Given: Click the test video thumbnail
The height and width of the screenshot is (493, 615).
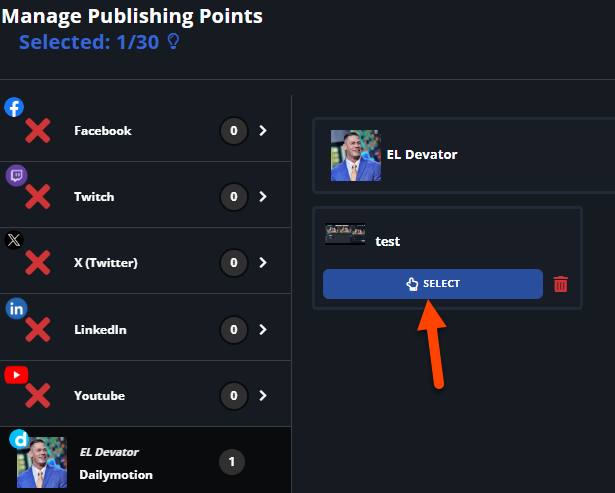Looking at the screenshot, I should coord(345,234).
